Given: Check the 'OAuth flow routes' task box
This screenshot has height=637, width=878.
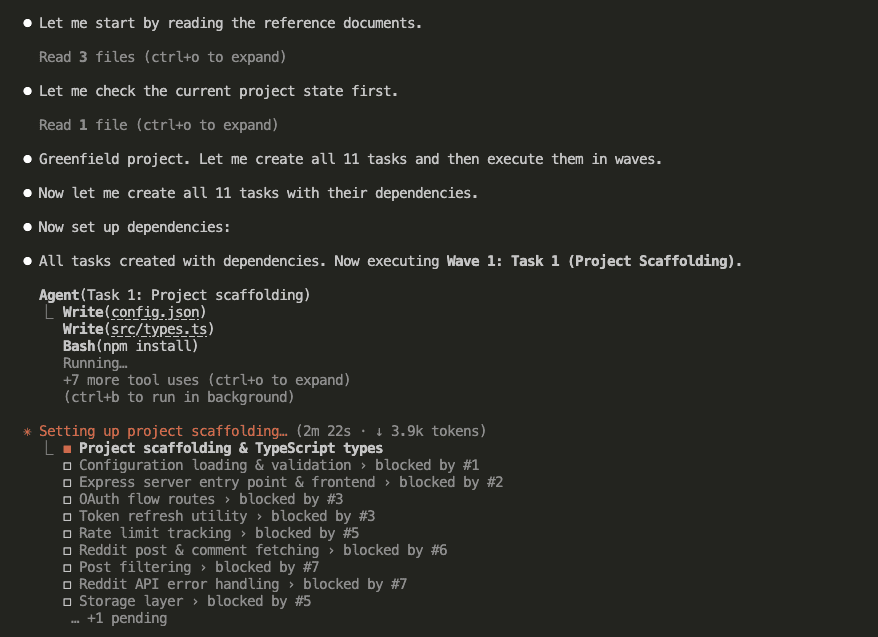Looking at the screenshot, I should tap(66, 499).
